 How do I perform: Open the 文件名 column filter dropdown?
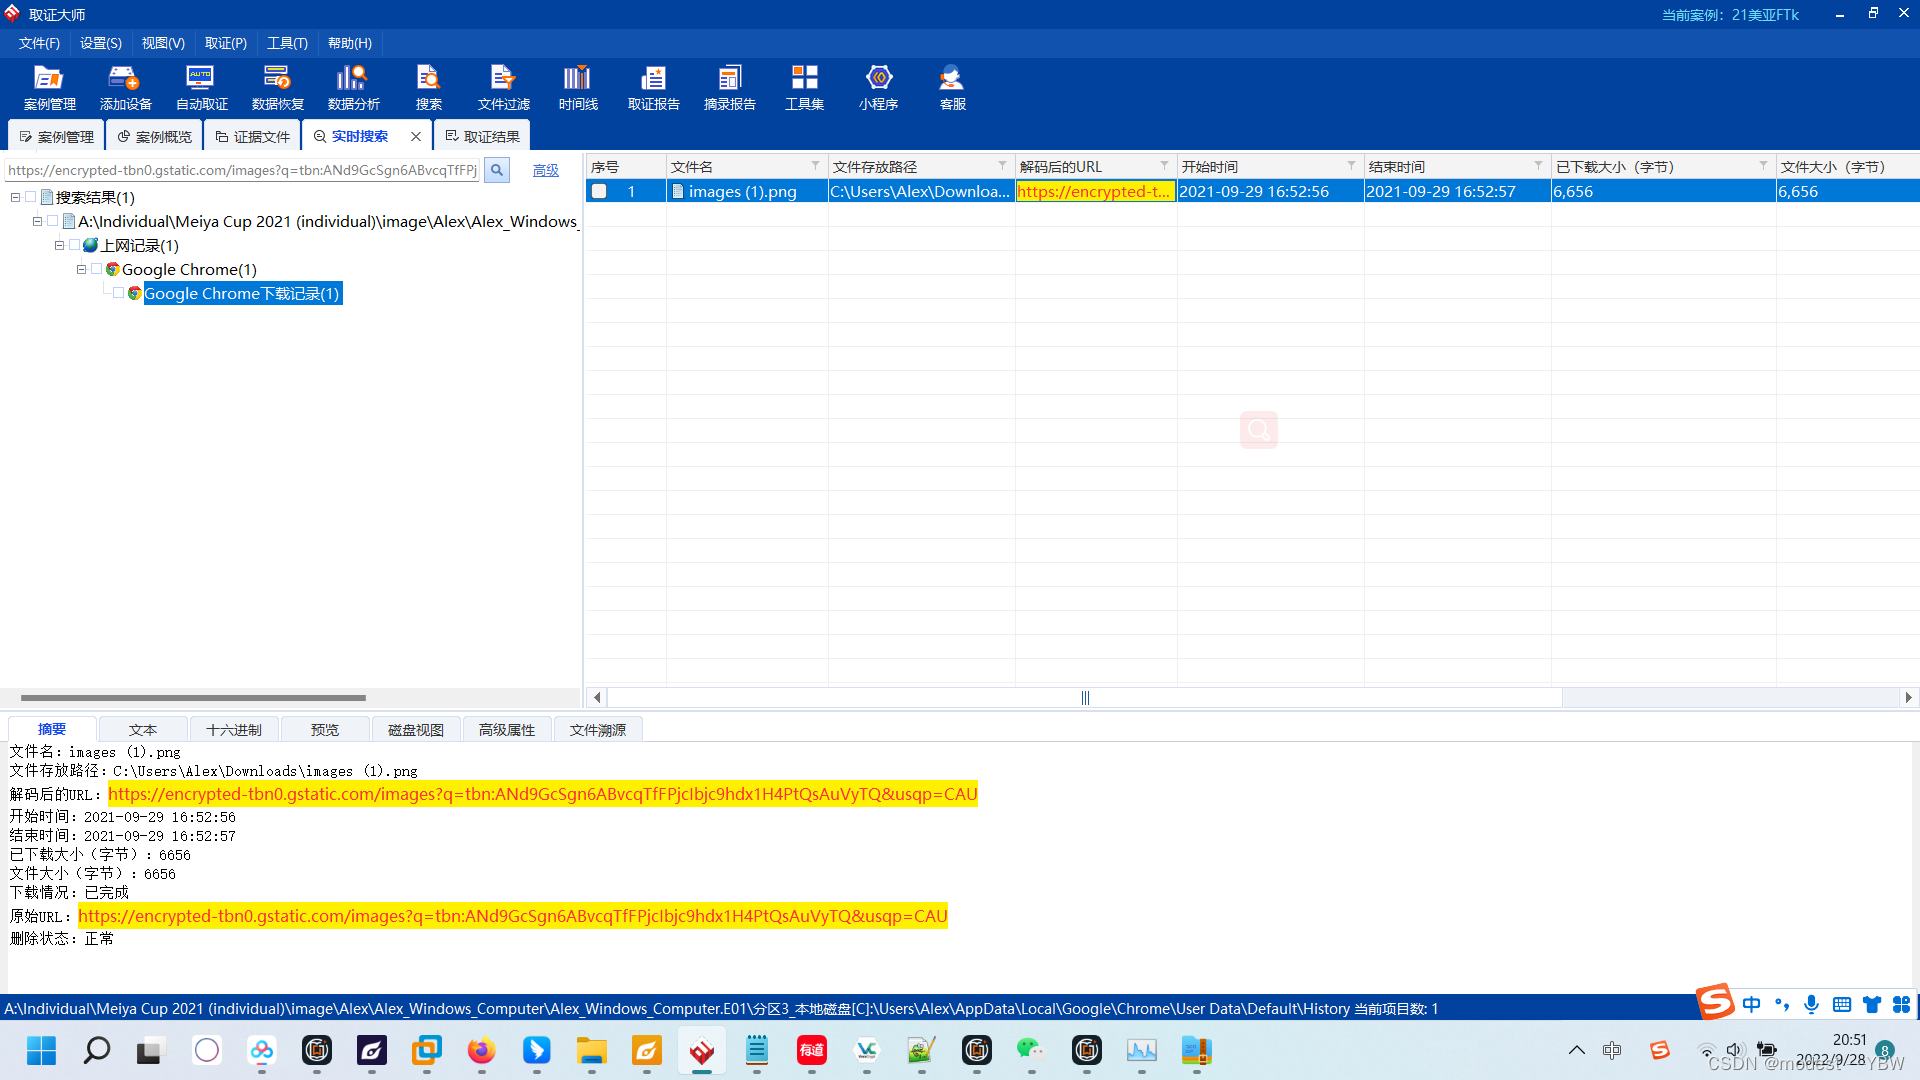point(815,166)
